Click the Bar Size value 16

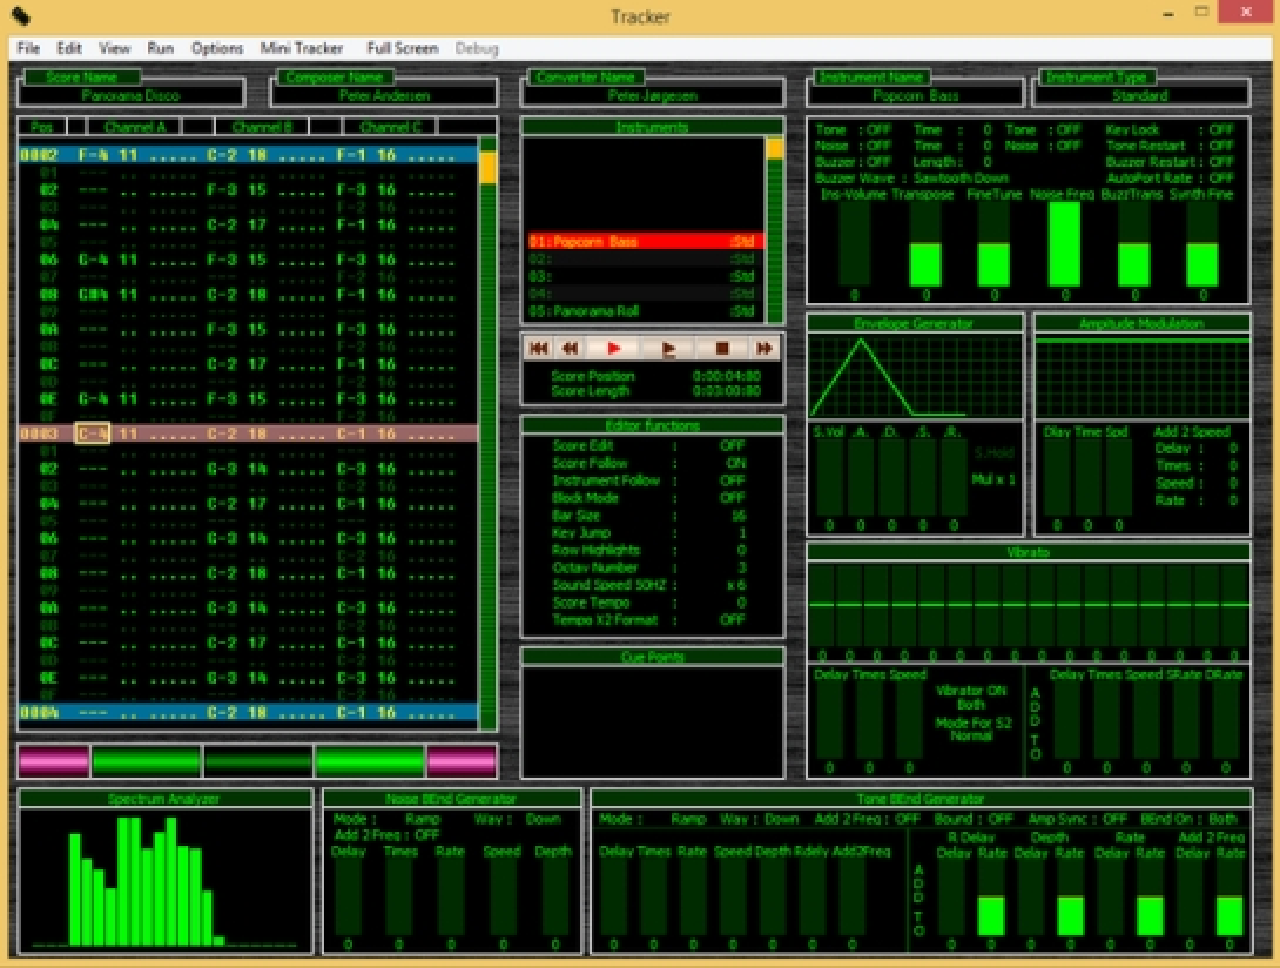tap(739, 515)
